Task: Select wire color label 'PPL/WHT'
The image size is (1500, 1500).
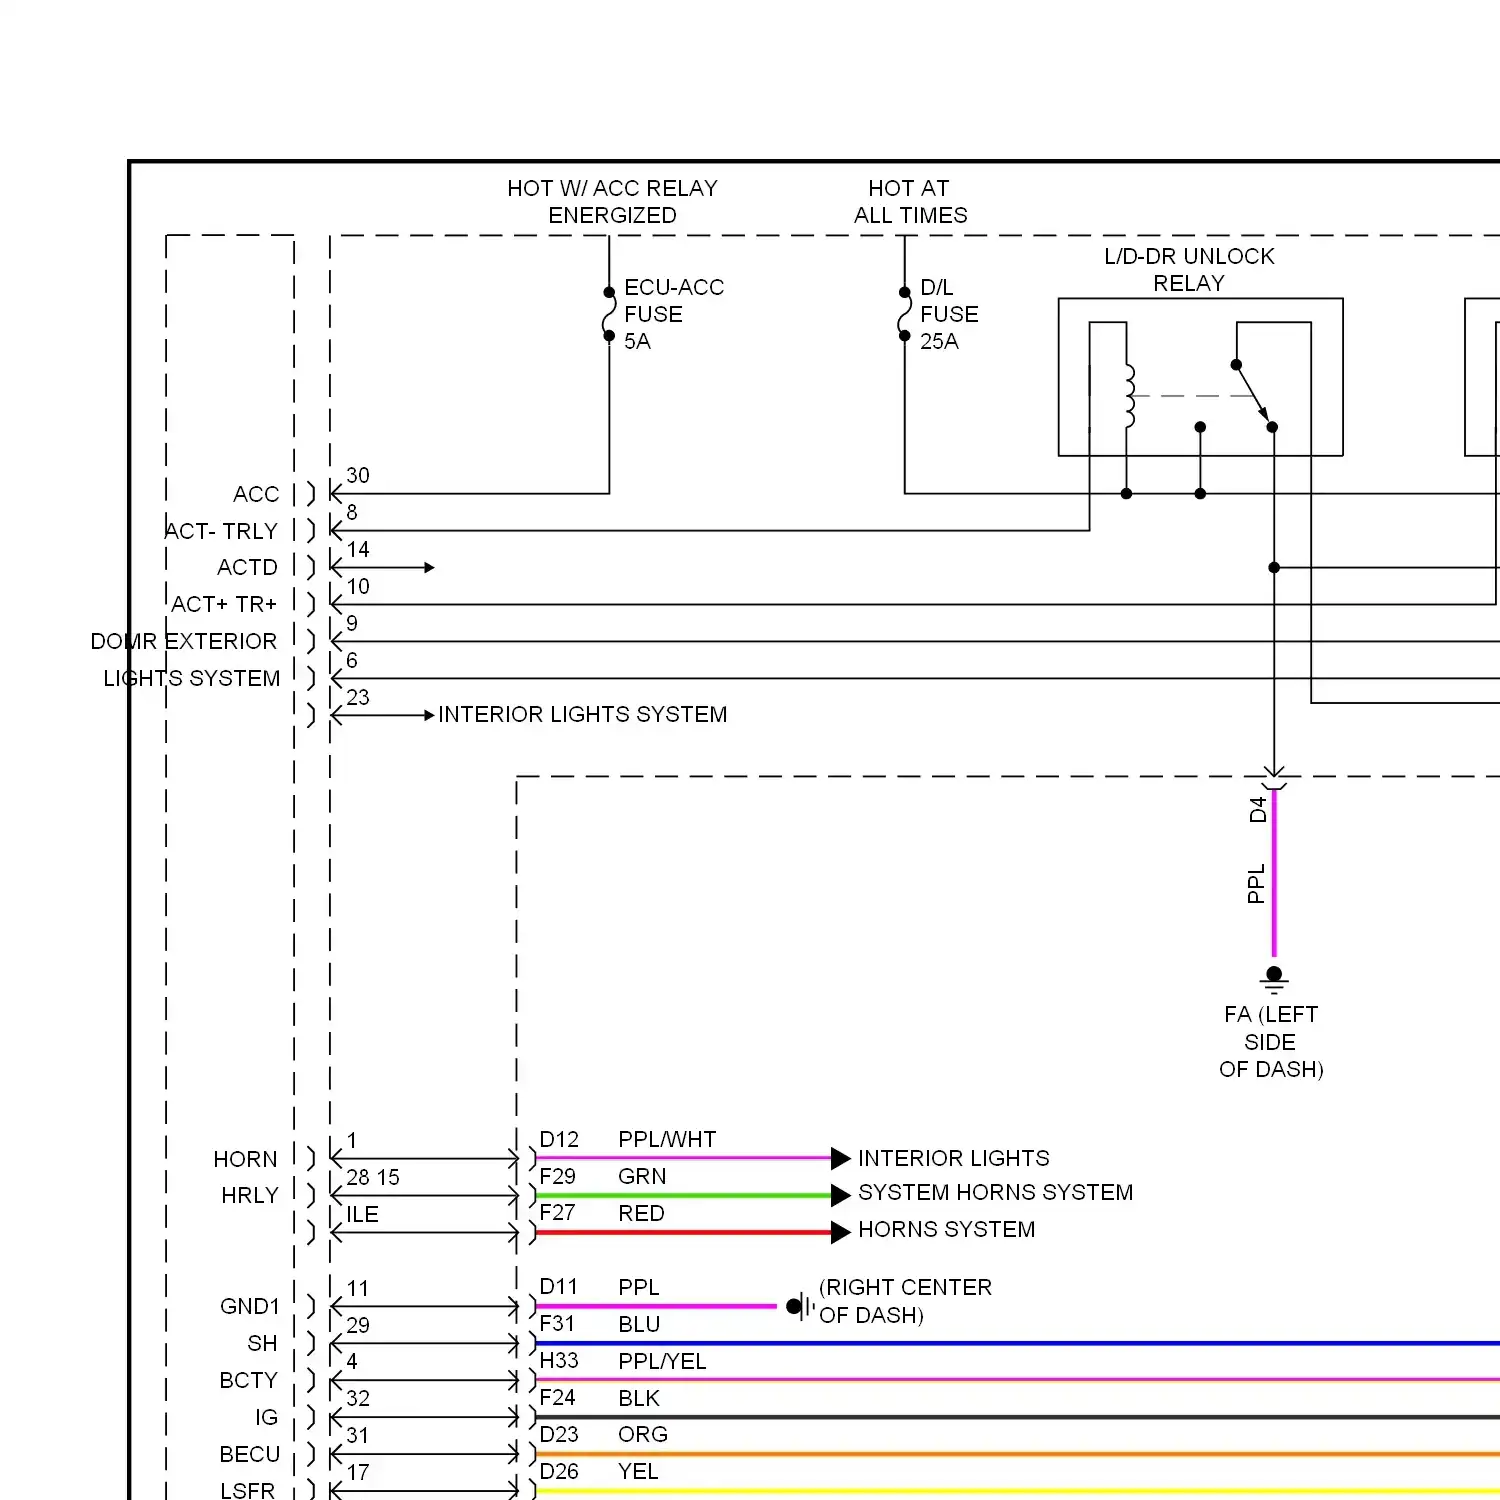Action: (667, 1140)
